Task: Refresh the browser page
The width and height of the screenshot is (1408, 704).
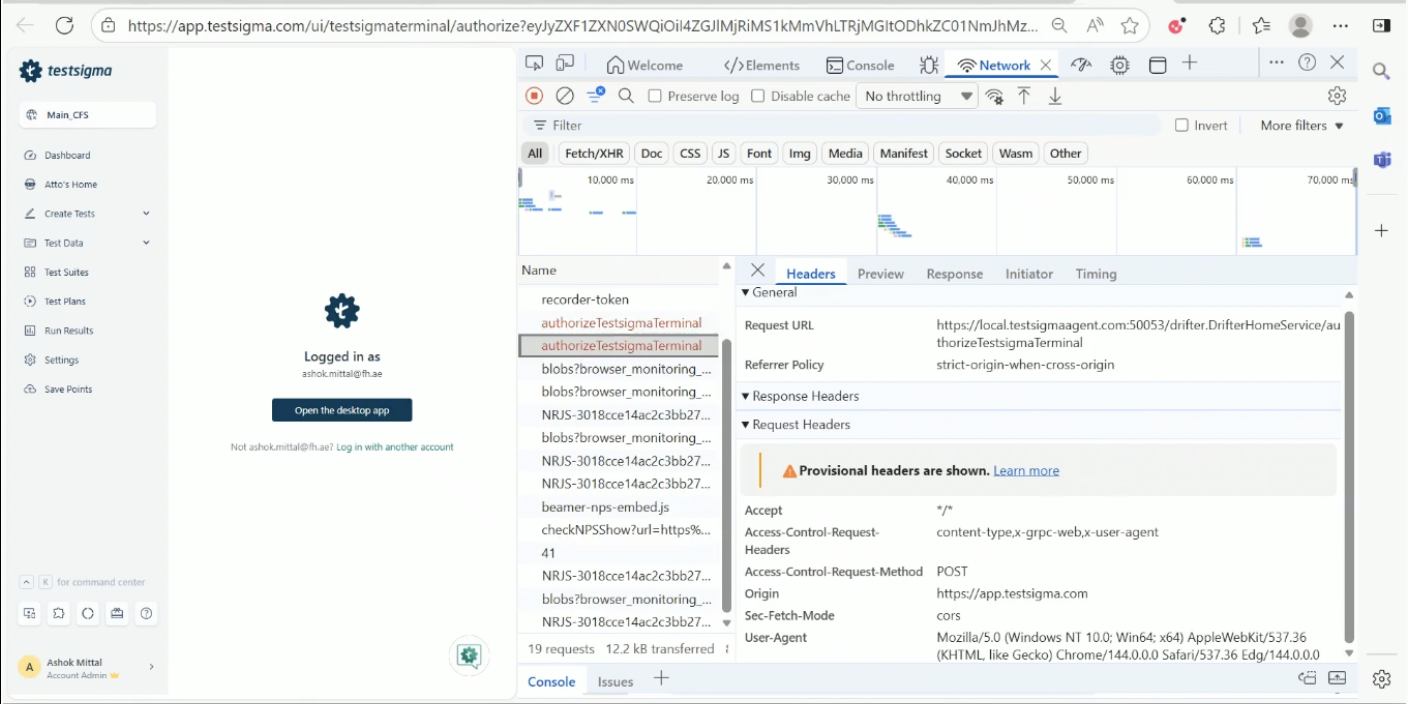Action: 64,26
